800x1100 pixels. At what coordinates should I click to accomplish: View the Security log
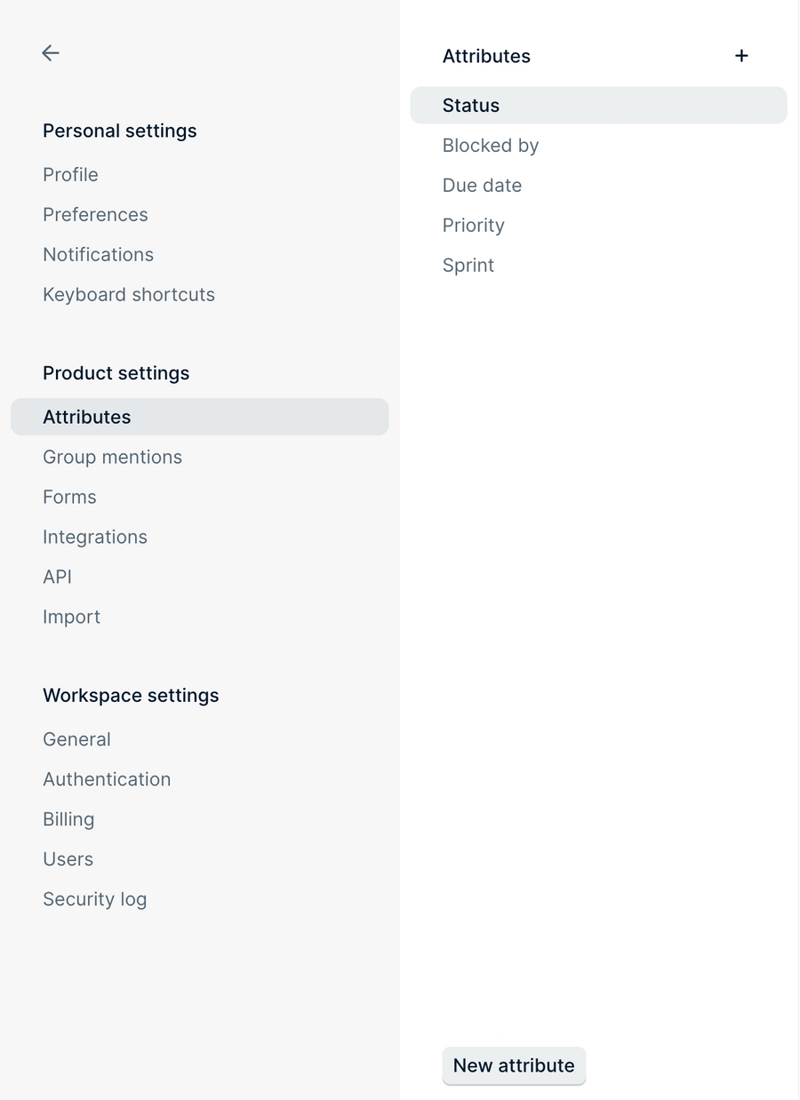pos(95,898)
